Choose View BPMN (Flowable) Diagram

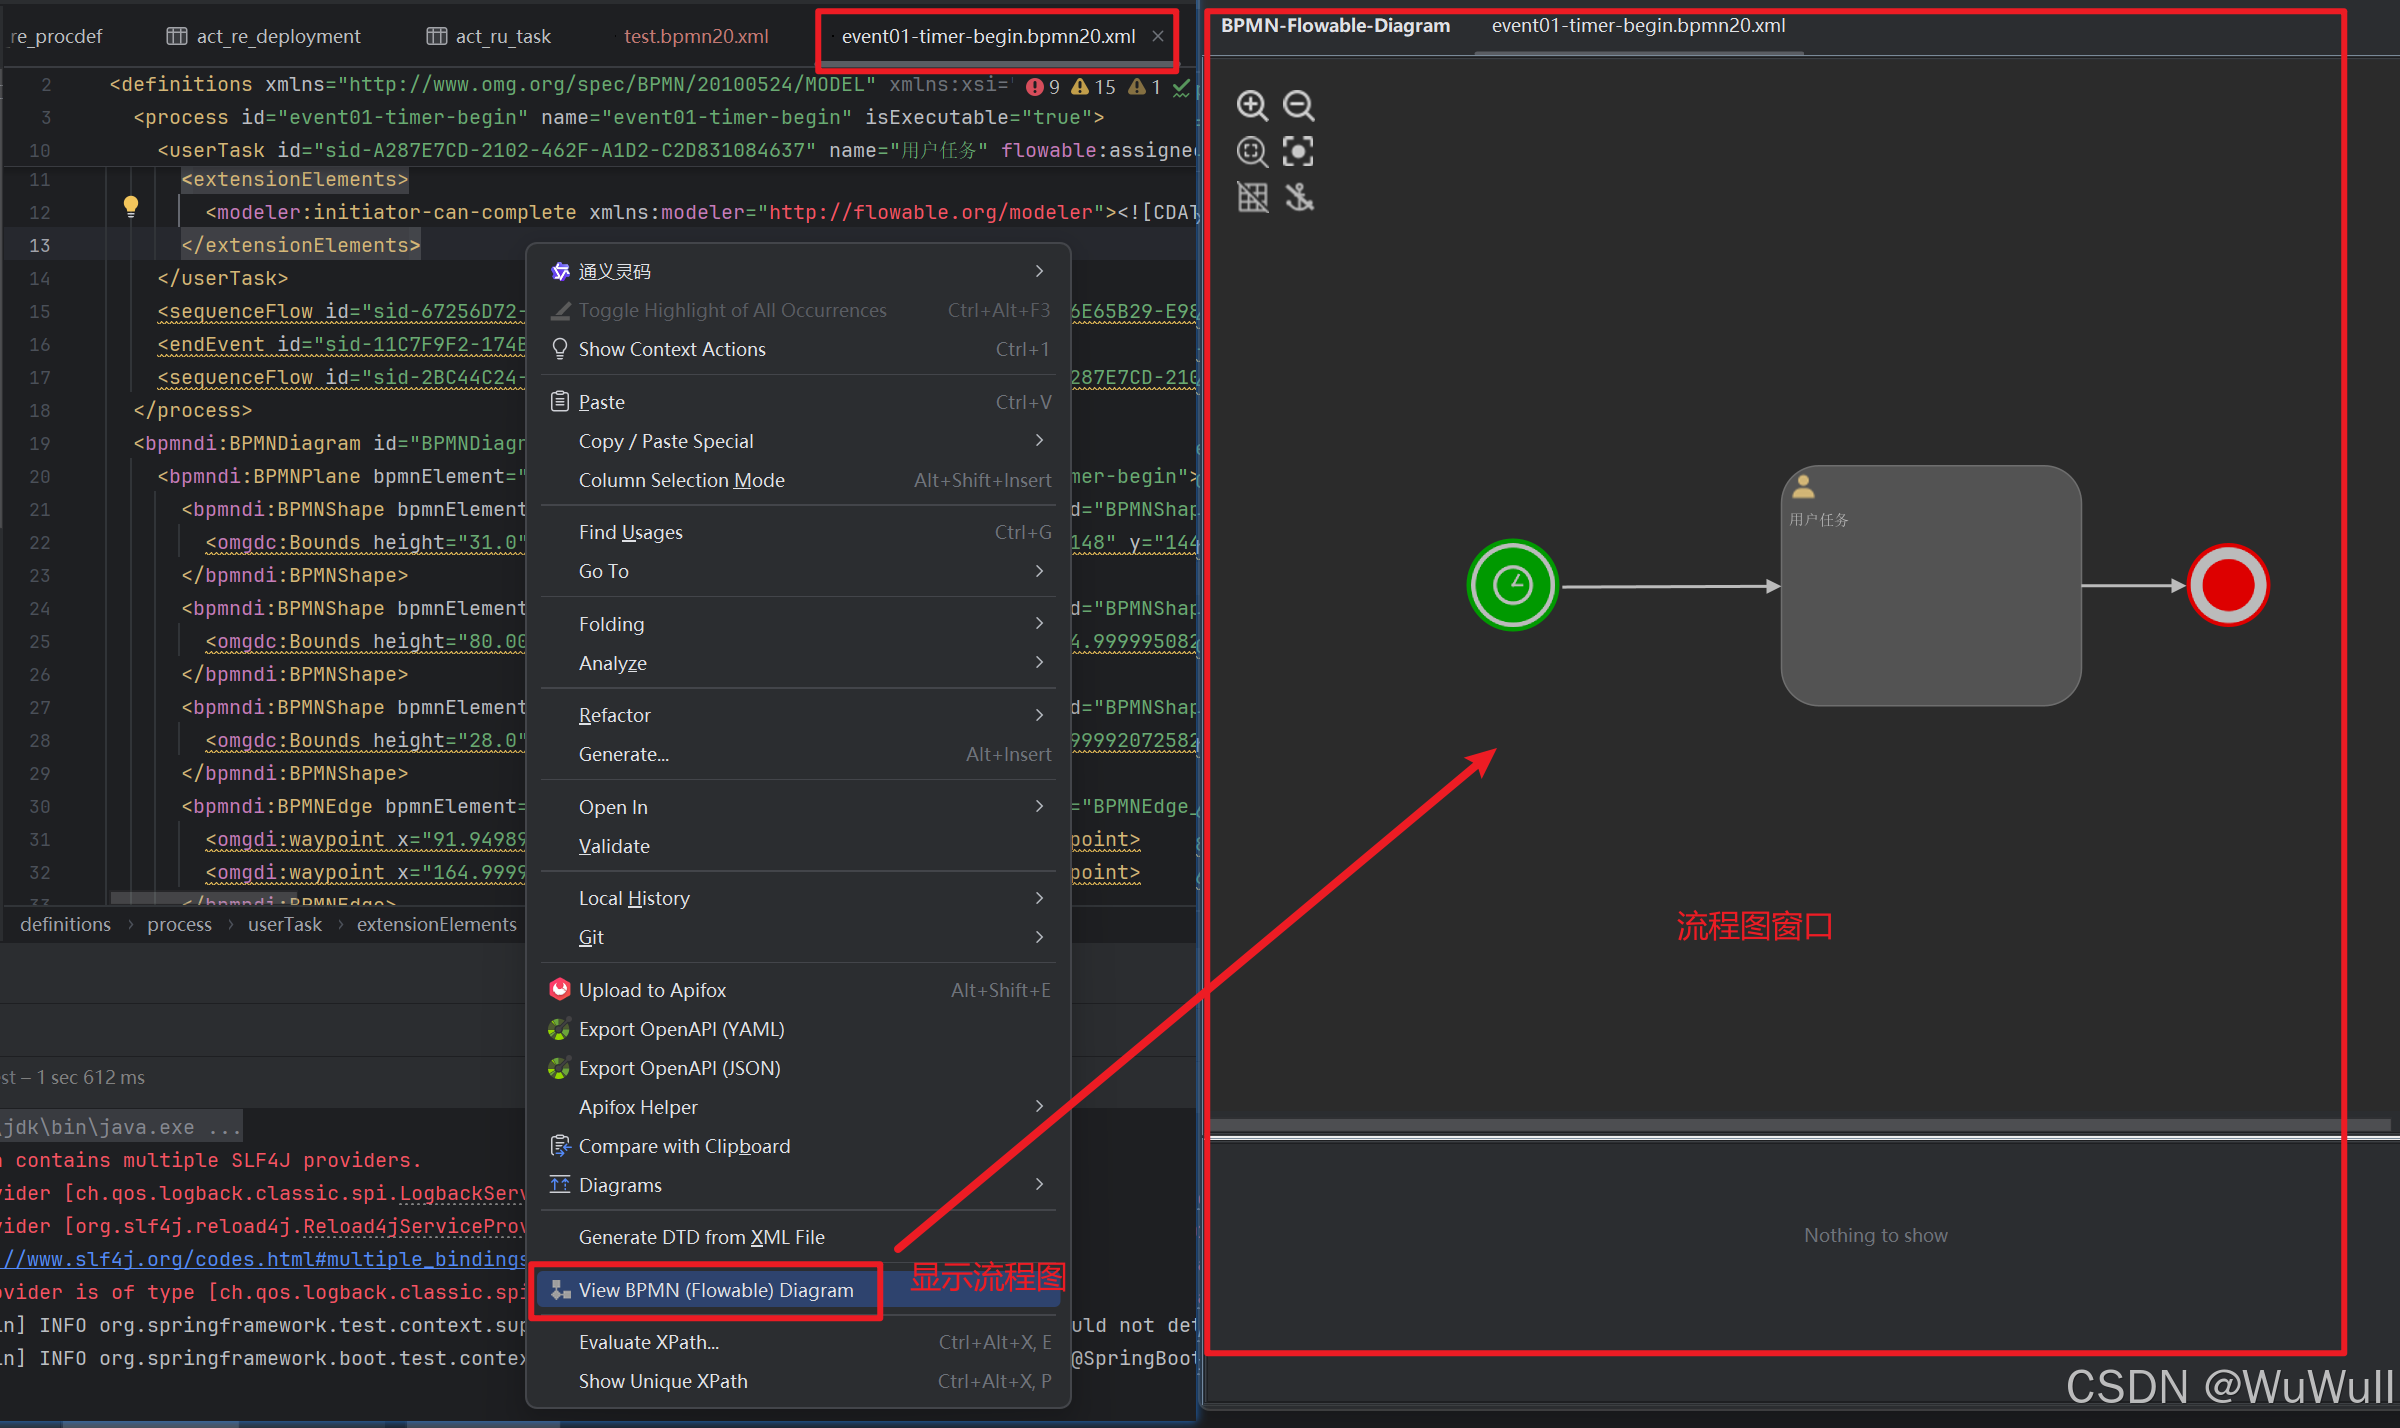(x=715, y=1290)
